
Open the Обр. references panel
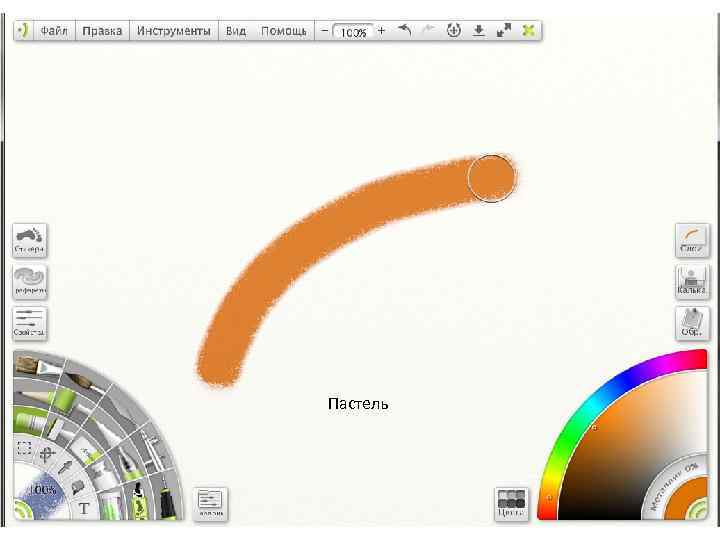click(x=692, y=323)
